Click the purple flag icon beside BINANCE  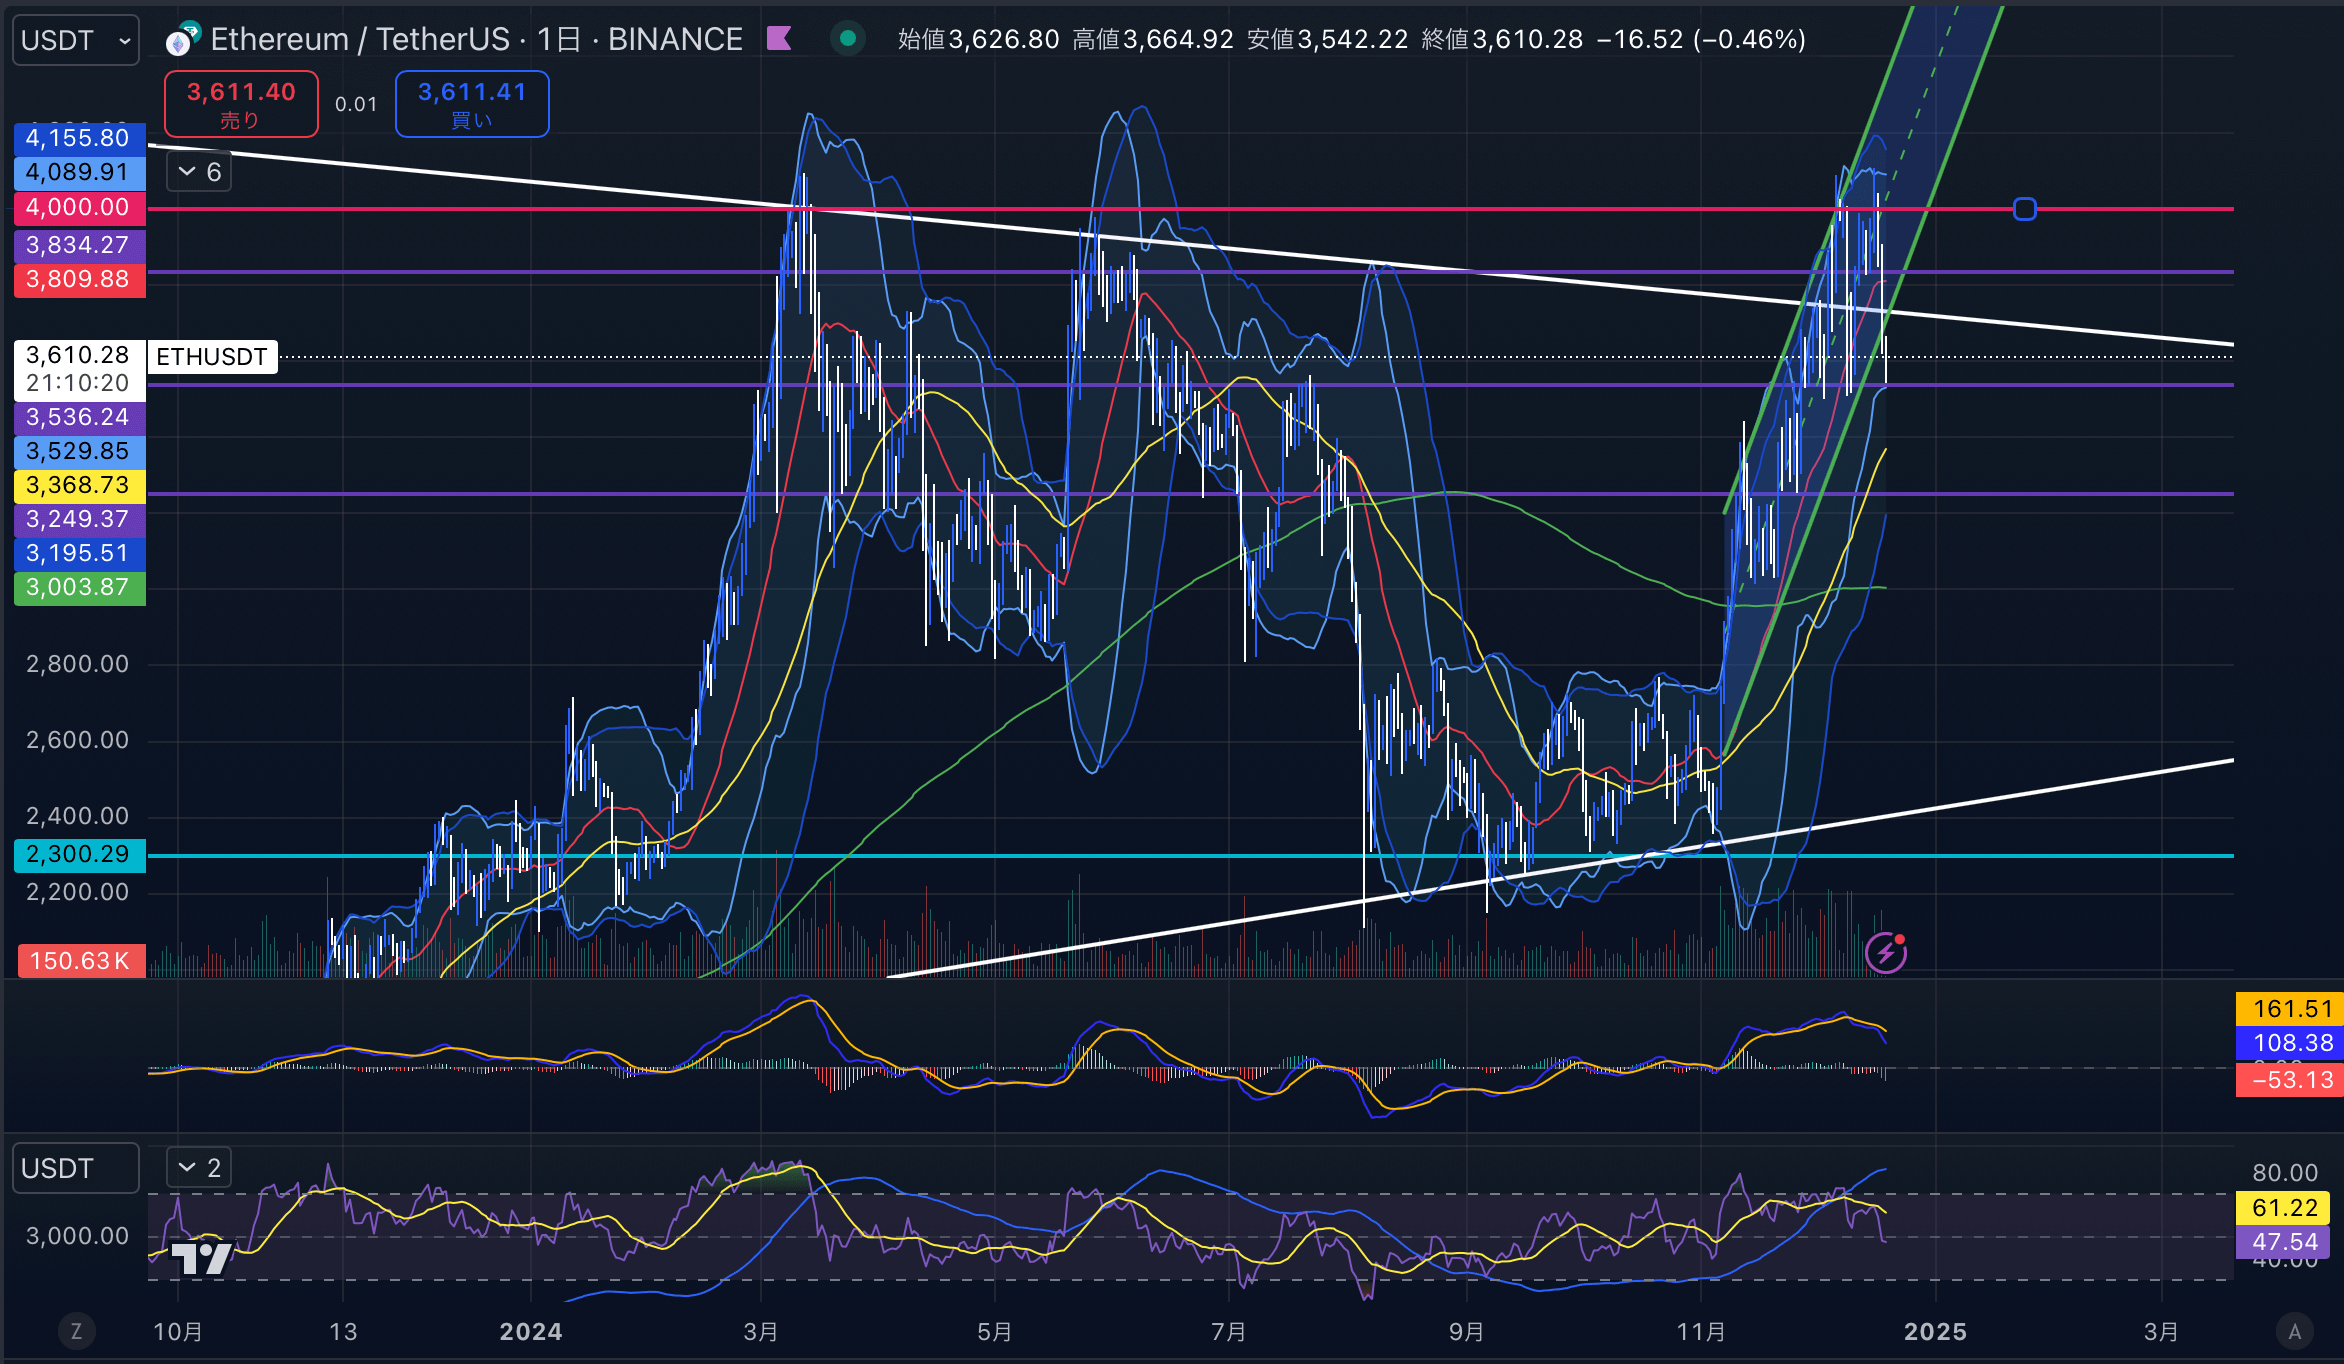pyautogui.click(x=779, y=39)
